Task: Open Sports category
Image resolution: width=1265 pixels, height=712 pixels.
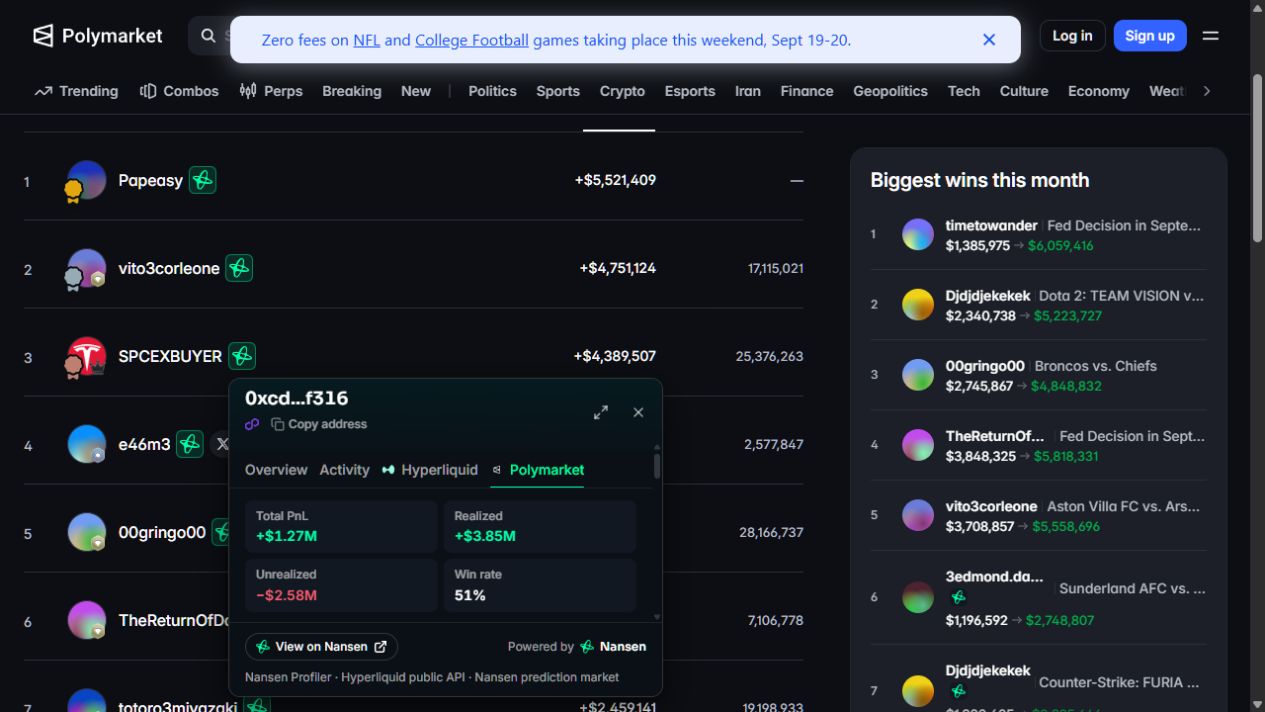Action: click(558, 91)
